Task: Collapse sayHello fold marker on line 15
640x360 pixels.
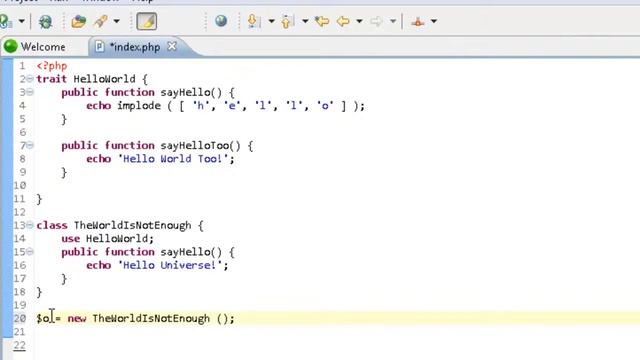Action: coord(30,252)
